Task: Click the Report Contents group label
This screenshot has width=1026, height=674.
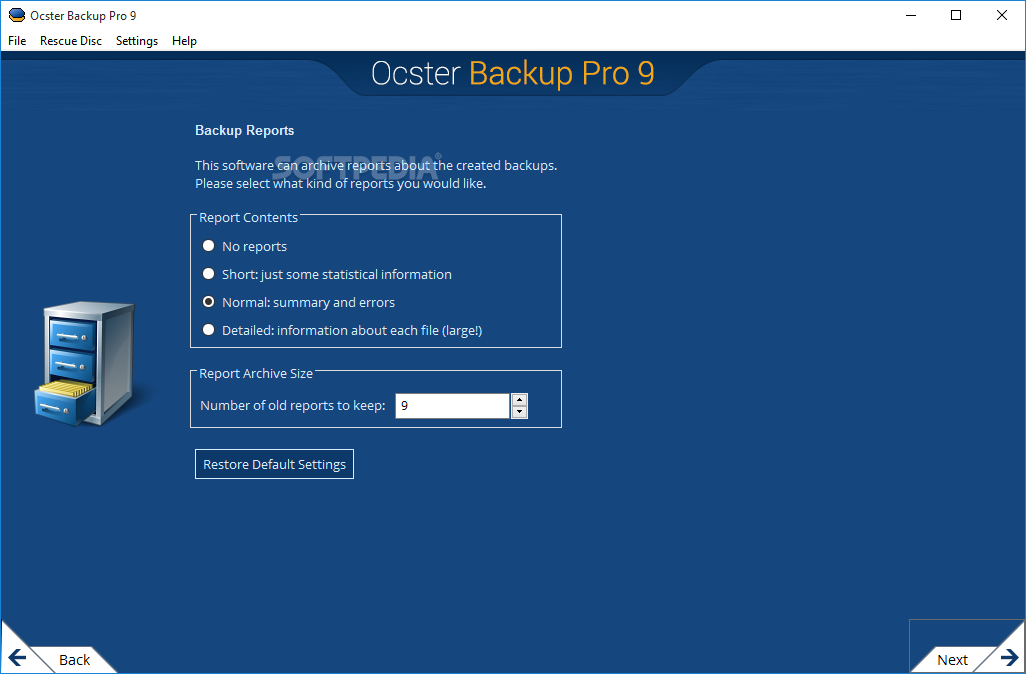Action: tap(248, 217)
